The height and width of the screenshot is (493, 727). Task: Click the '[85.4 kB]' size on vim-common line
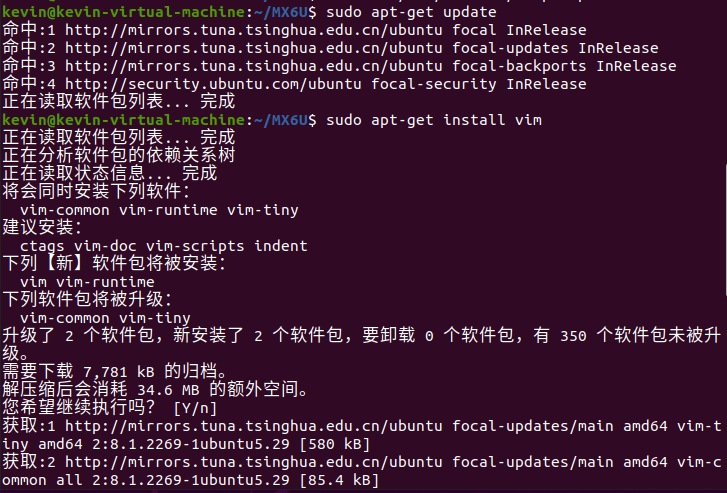point(339,480)
